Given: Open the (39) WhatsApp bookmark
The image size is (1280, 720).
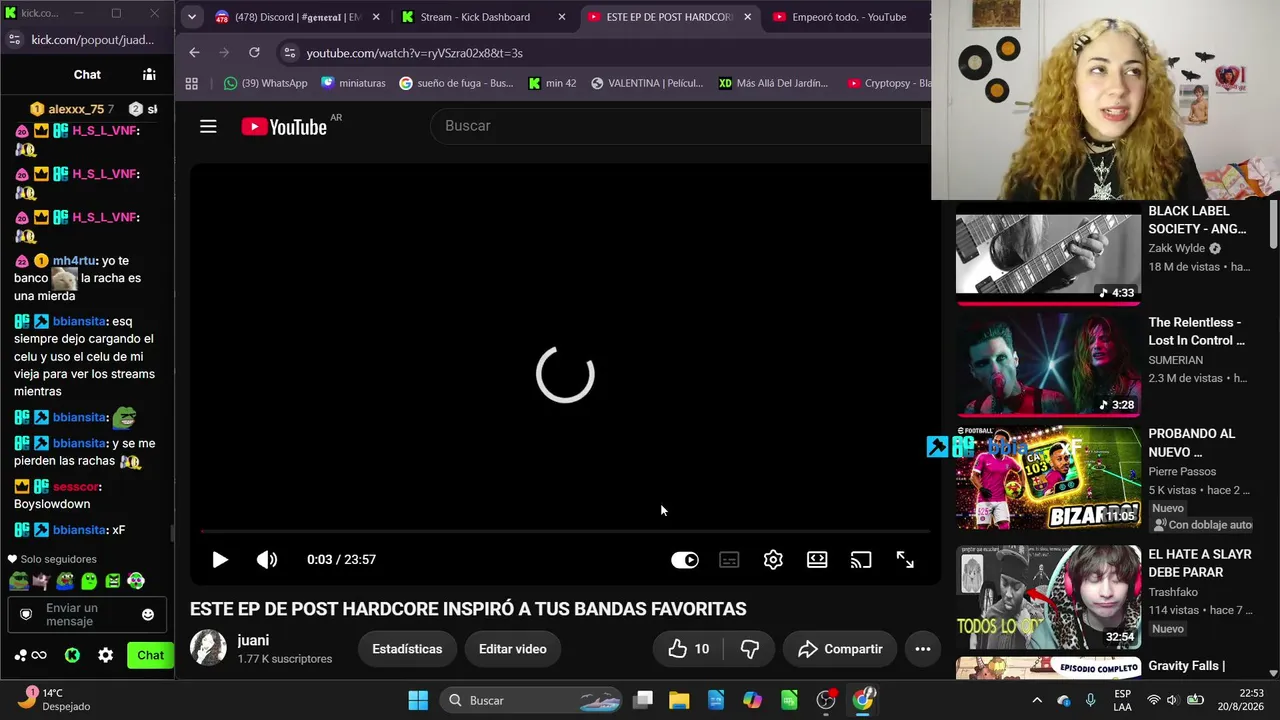Looking at the screenshot, I should pyautogui.click(x=266, y=84).
